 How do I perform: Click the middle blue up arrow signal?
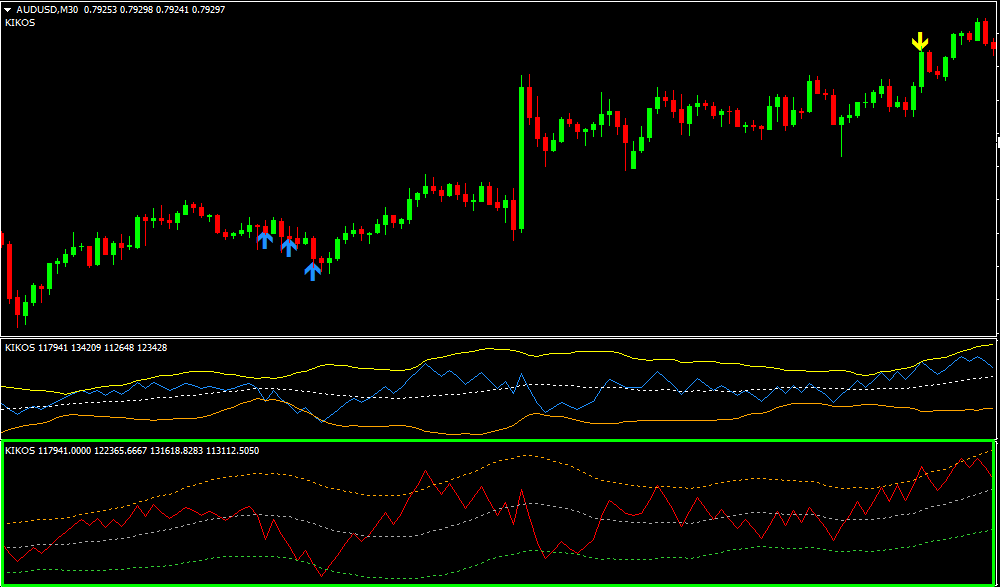pos(289,246)
